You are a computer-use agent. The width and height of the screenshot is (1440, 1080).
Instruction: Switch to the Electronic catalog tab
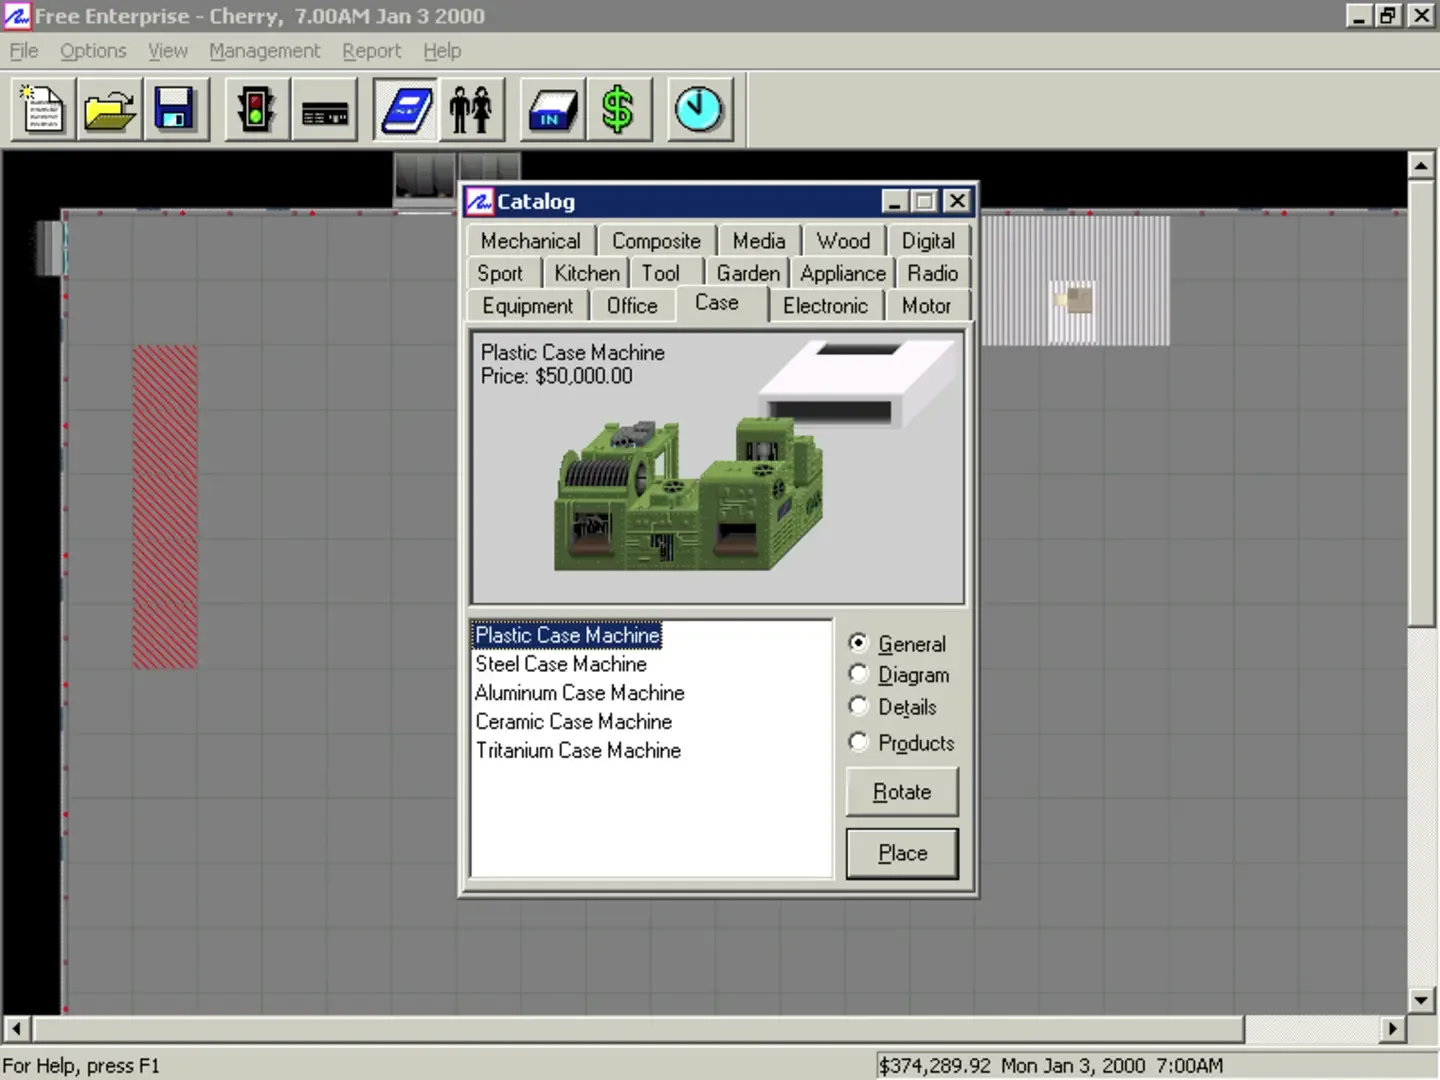825,306
